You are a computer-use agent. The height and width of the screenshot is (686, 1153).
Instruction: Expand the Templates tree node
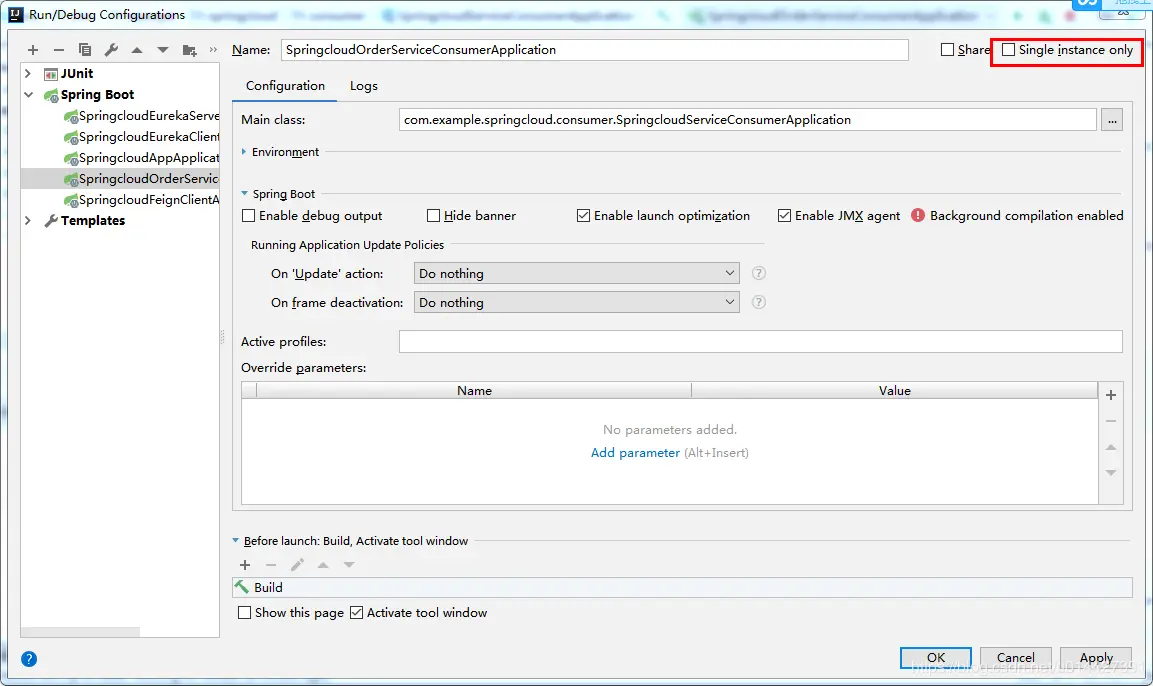[x=28, y=221]
